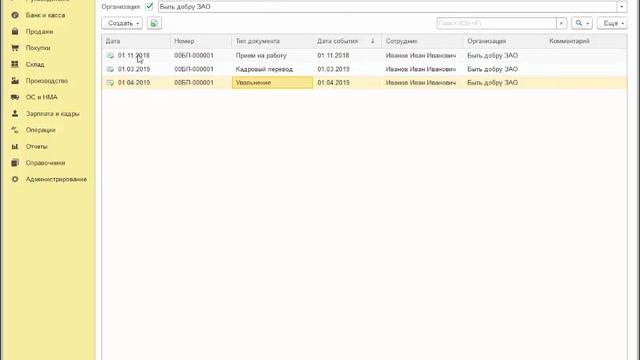Click Быть добру ЗАО in Прием на работу row

[493, 56]
